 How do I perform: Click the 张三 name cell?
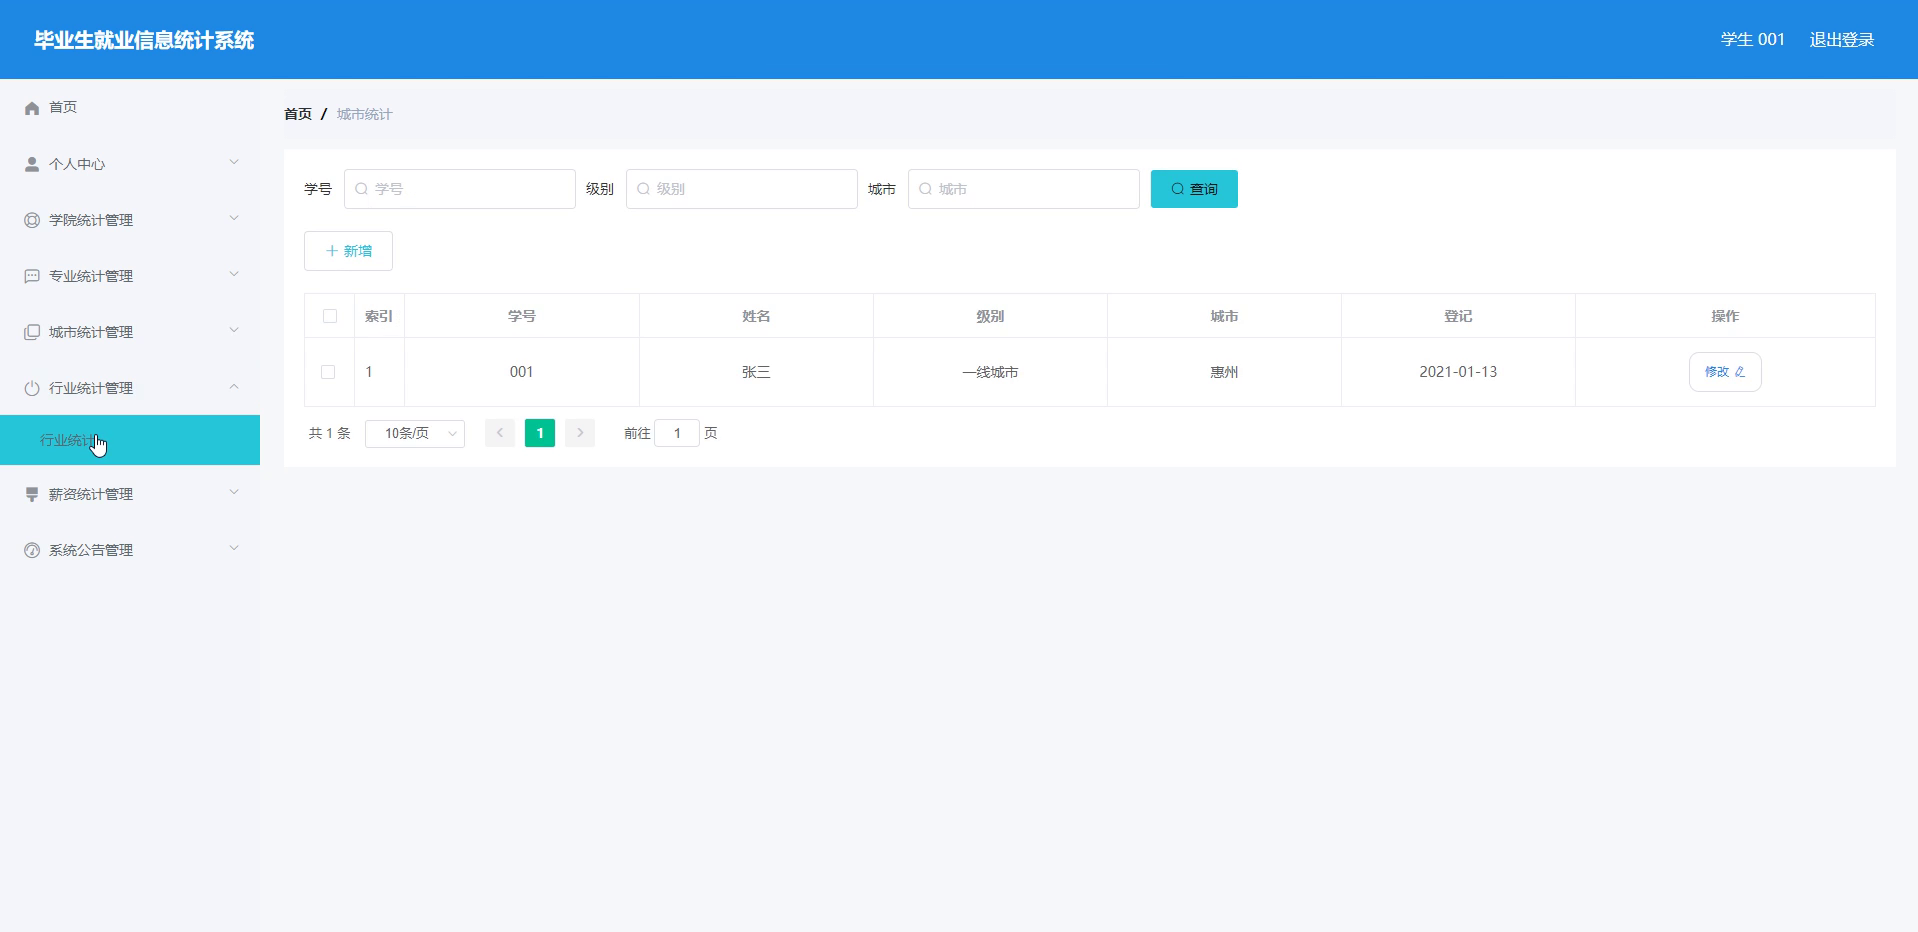756,372
